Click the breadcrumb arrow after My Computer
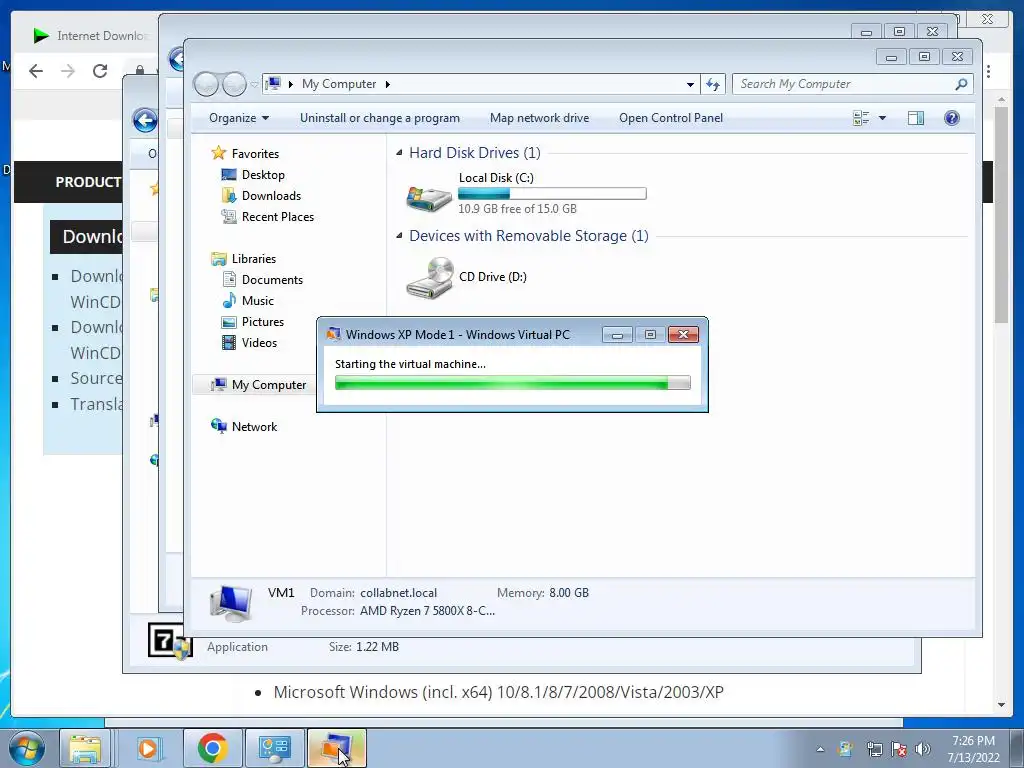1024x768 pixels. [387, 84]
